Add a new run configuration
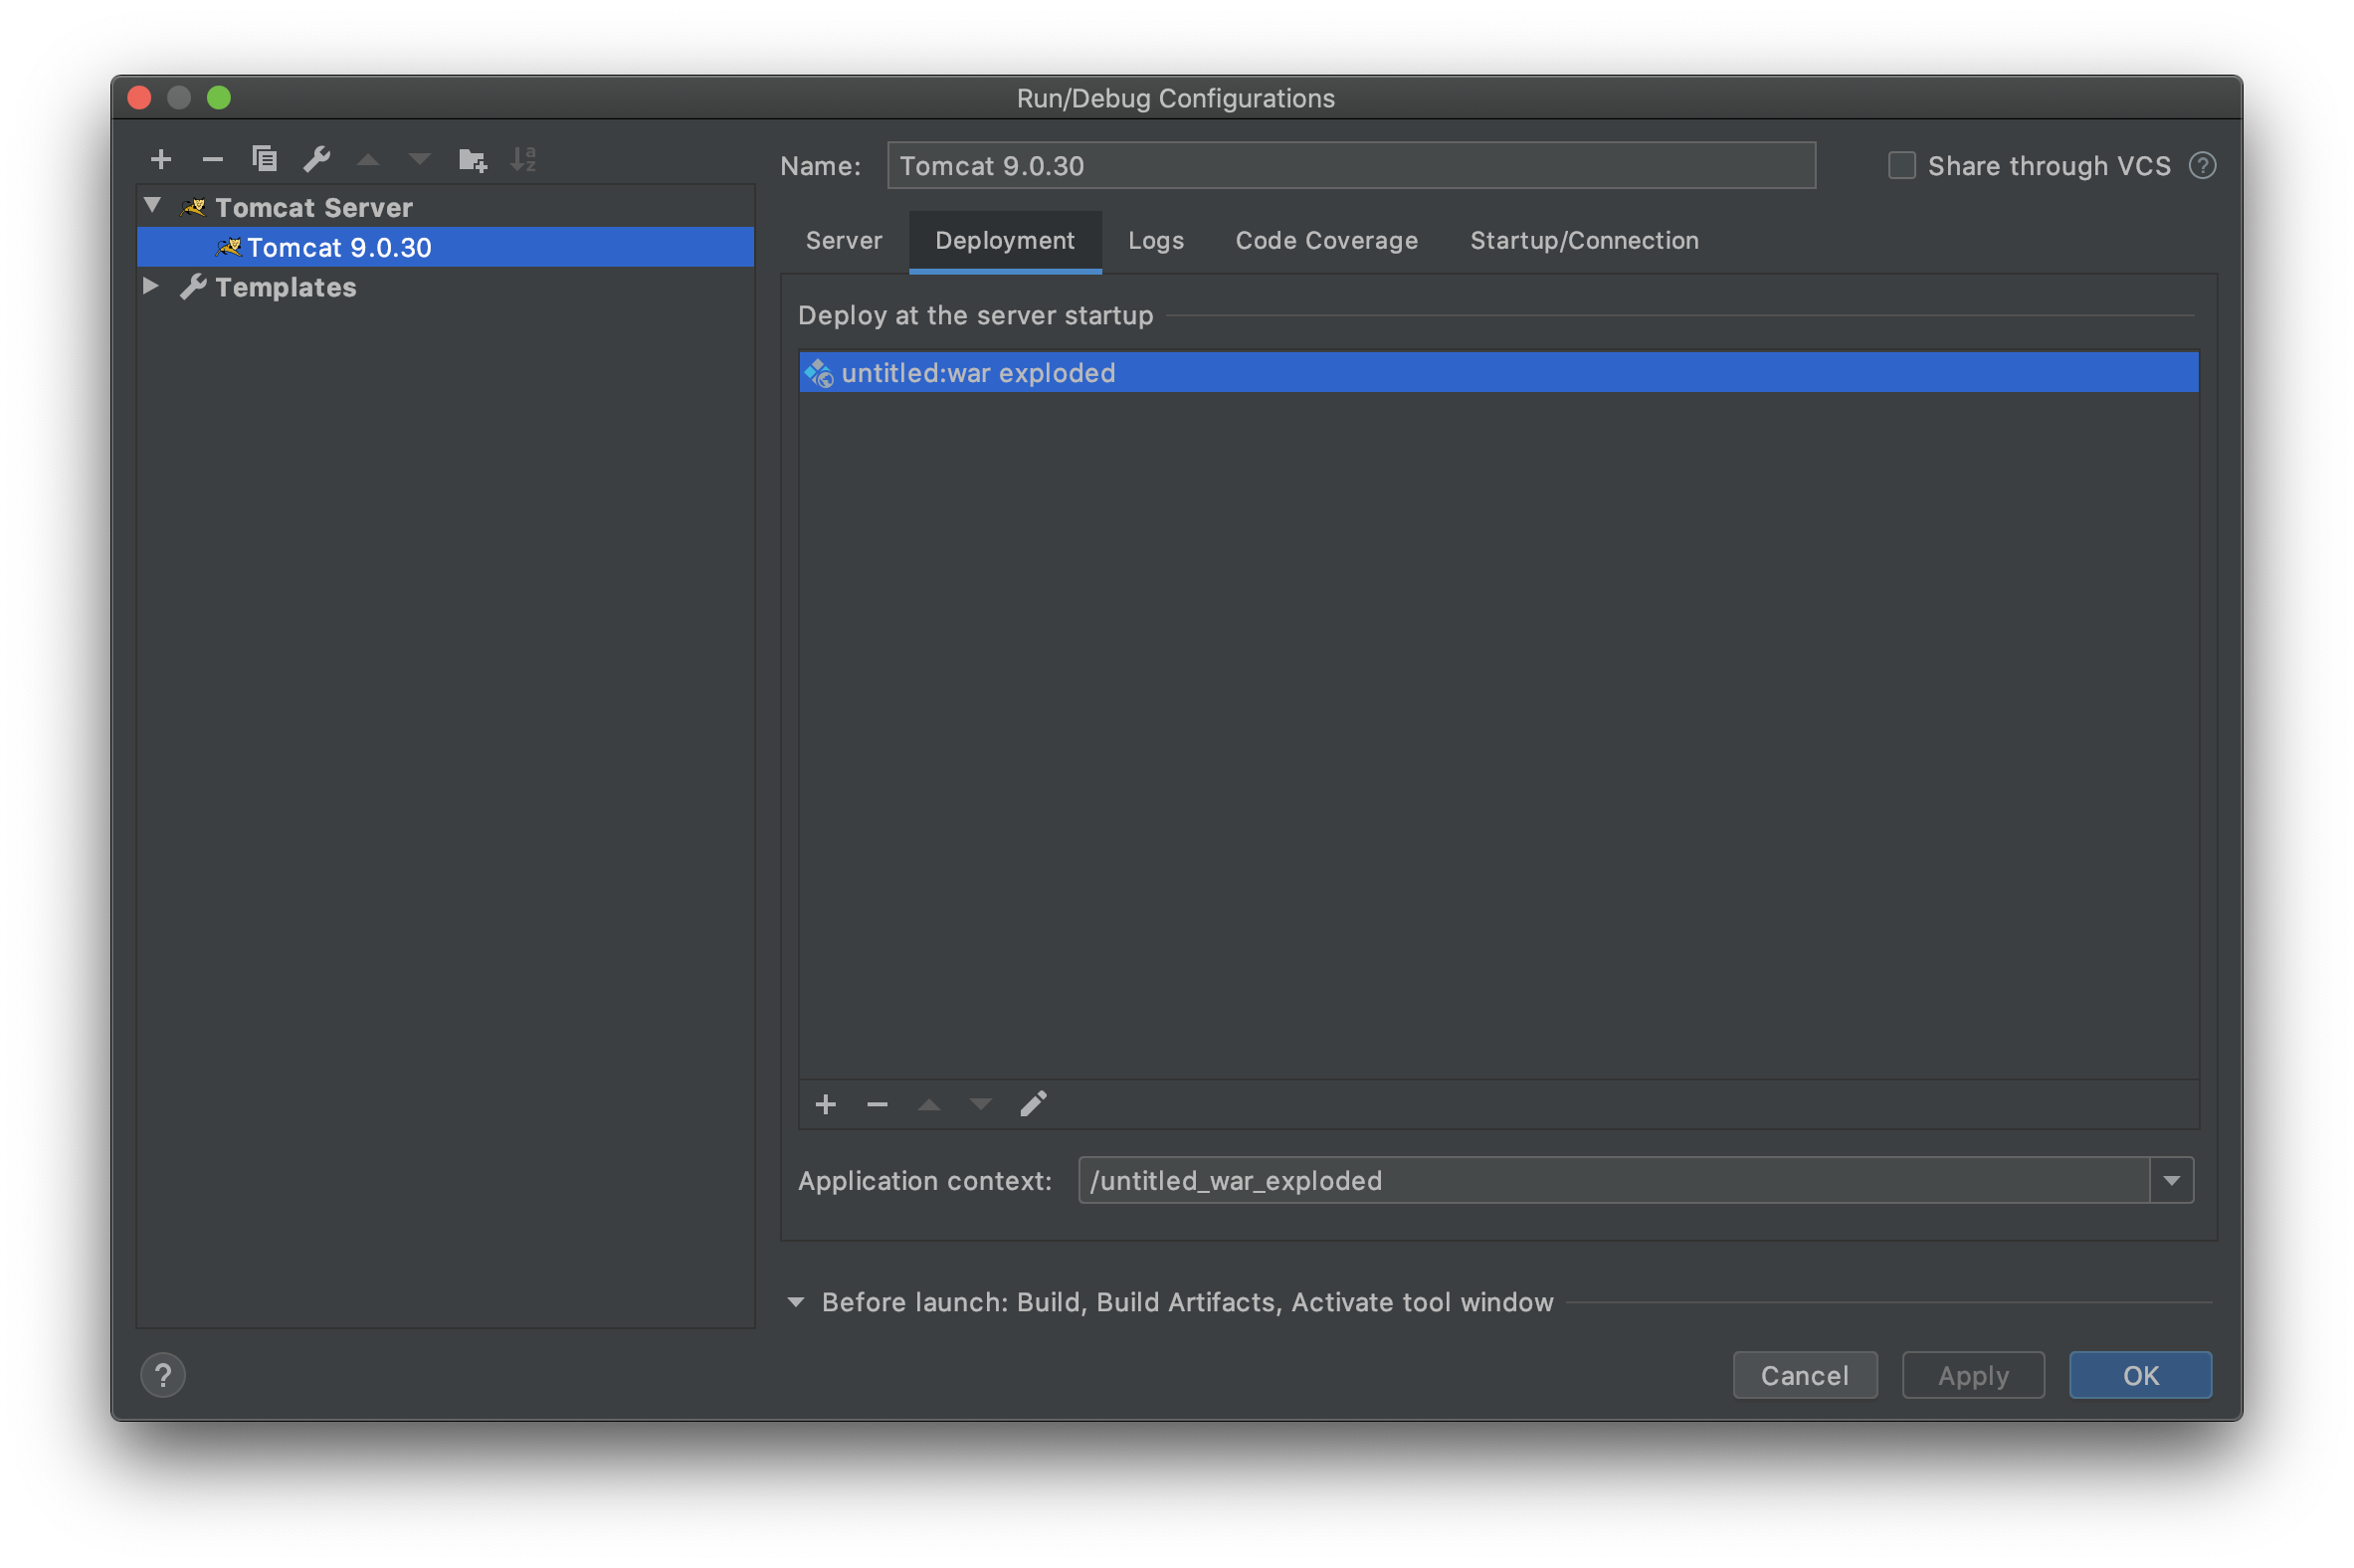Viewport: 2354px width, 1568px height. tap(161, 159)
